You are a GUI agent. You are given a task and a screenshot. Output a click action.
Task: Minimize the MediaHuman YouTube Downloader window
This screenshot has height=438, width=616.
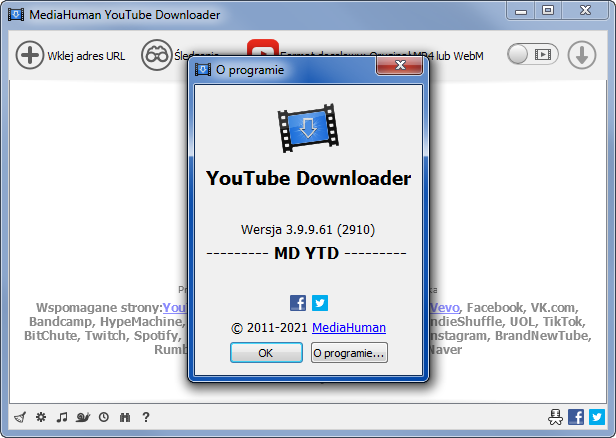521,11
